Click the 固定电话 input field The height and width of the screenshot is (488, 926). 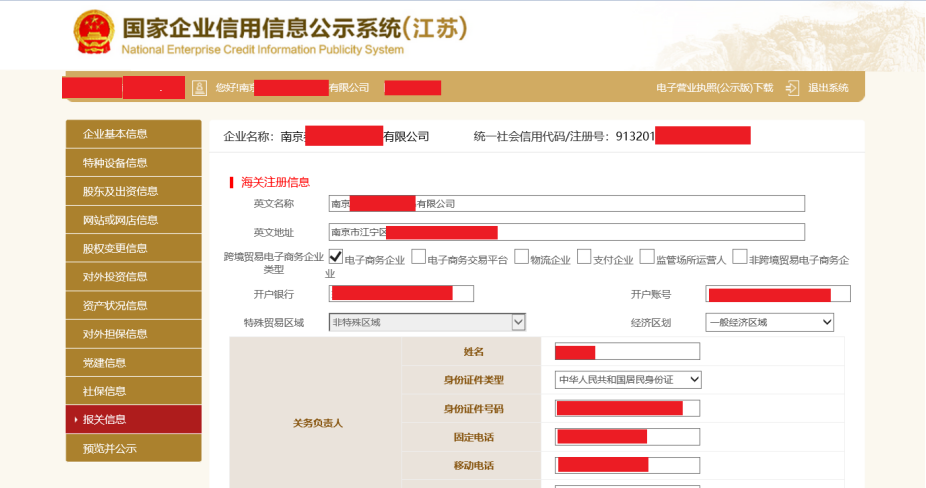tap(627, 437)
